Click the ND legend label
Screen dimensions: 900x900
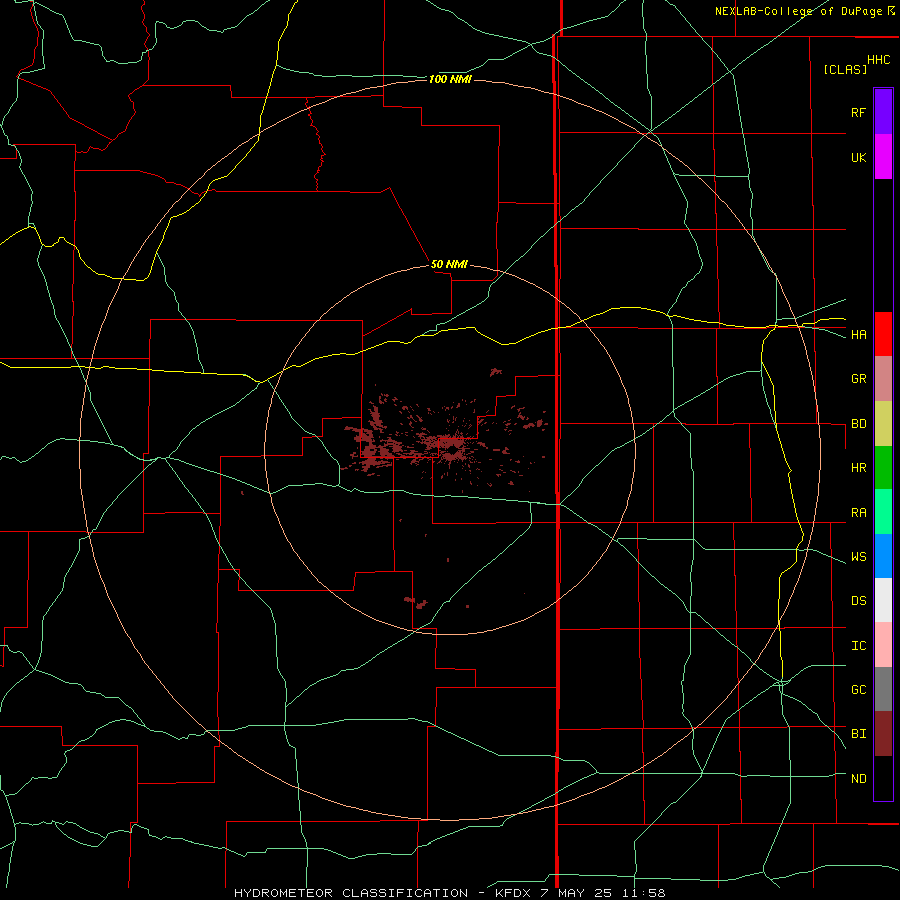[858, 779]
